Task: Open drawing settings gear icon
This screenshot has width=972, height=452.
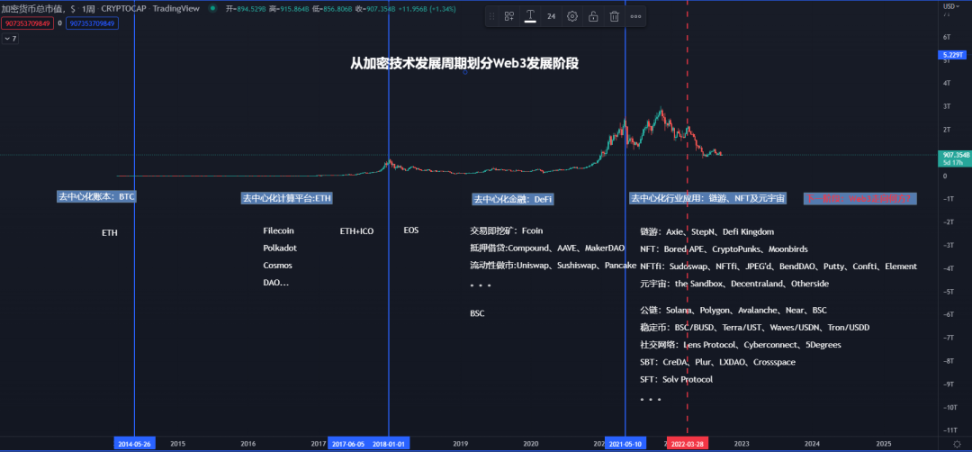Action: coord(572,16)
